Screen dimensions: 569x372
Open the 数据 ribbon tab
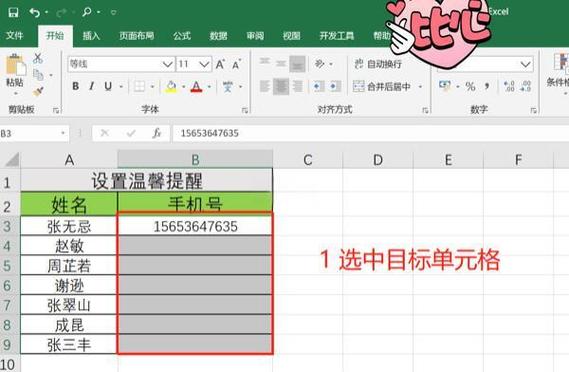point(218,36)
